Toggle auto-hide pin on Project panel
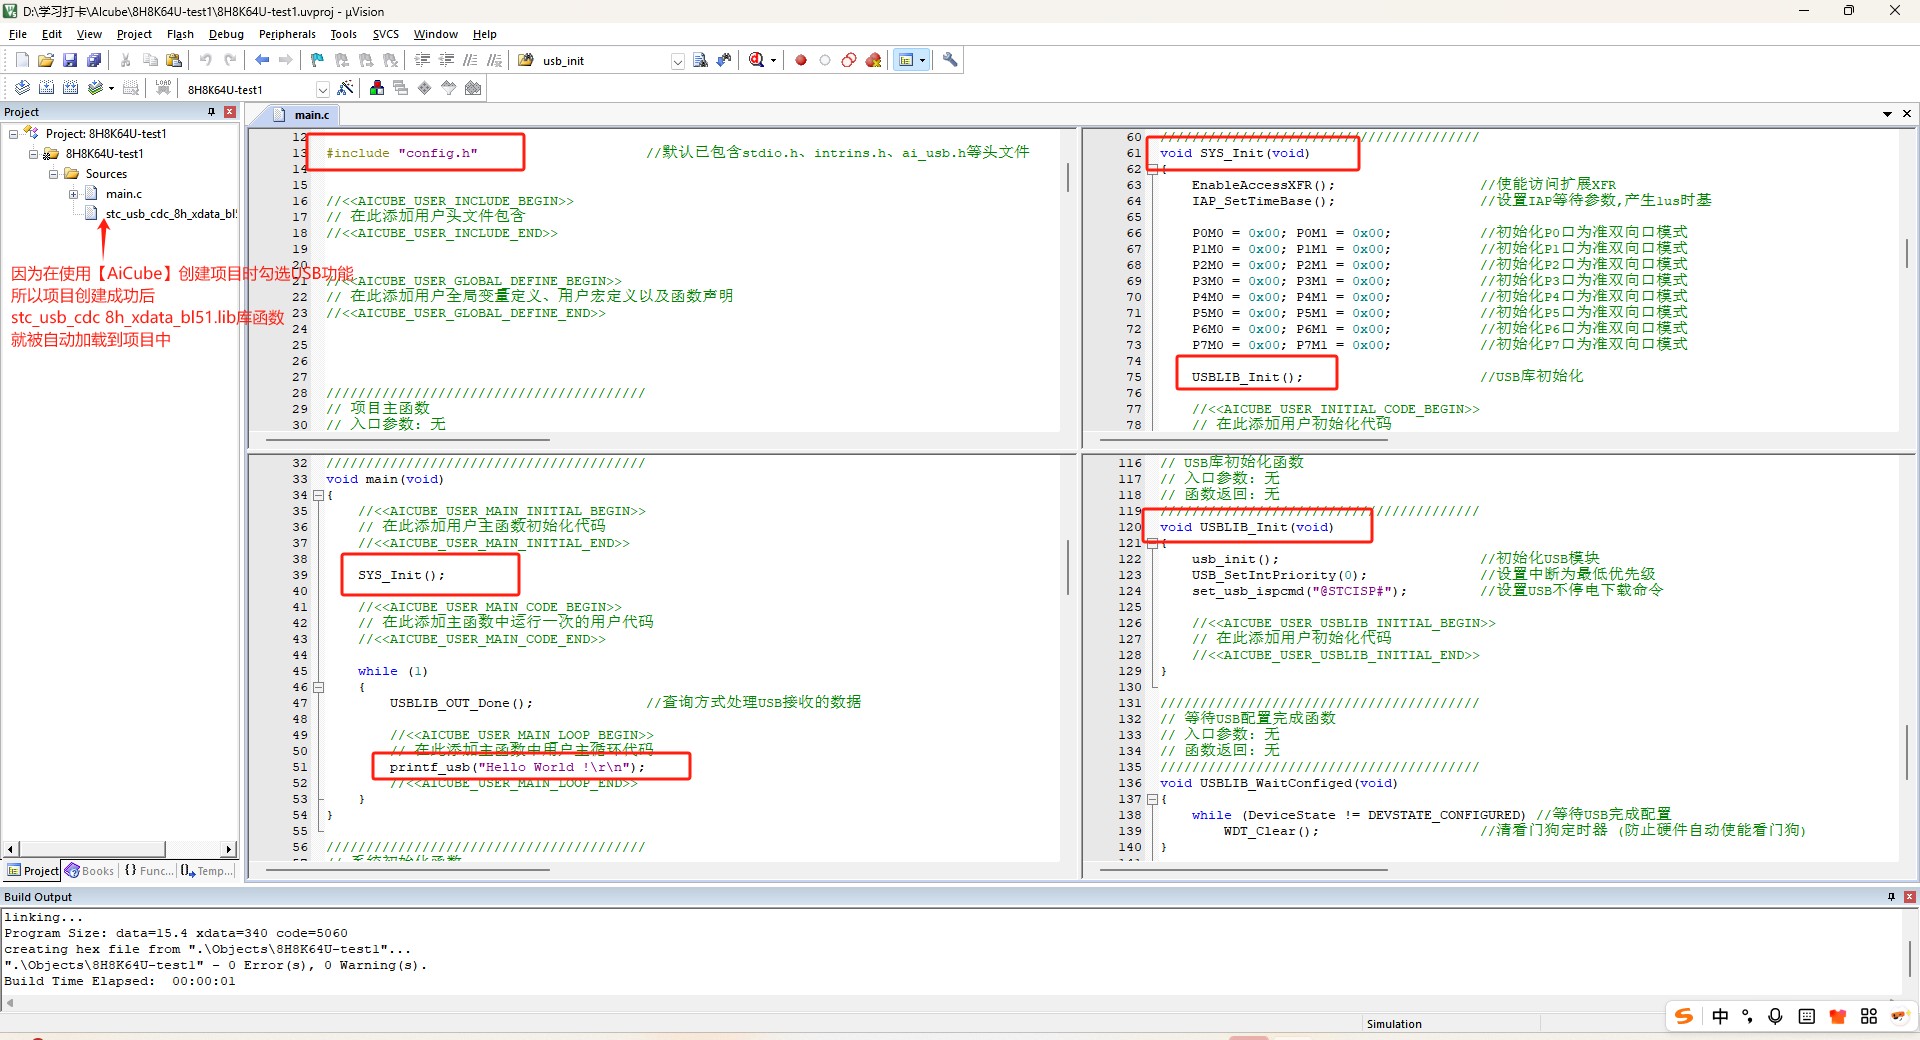 (x=211, y=112)
